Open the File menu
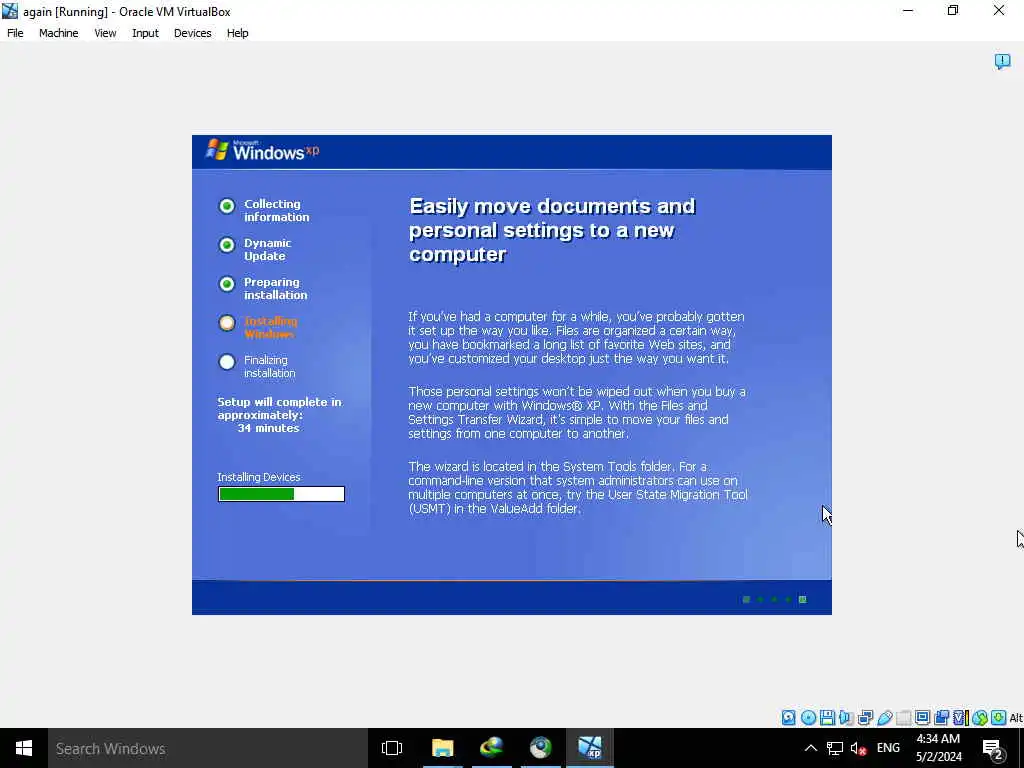This screenshot has width=1024, height=768. click(15, 33)
